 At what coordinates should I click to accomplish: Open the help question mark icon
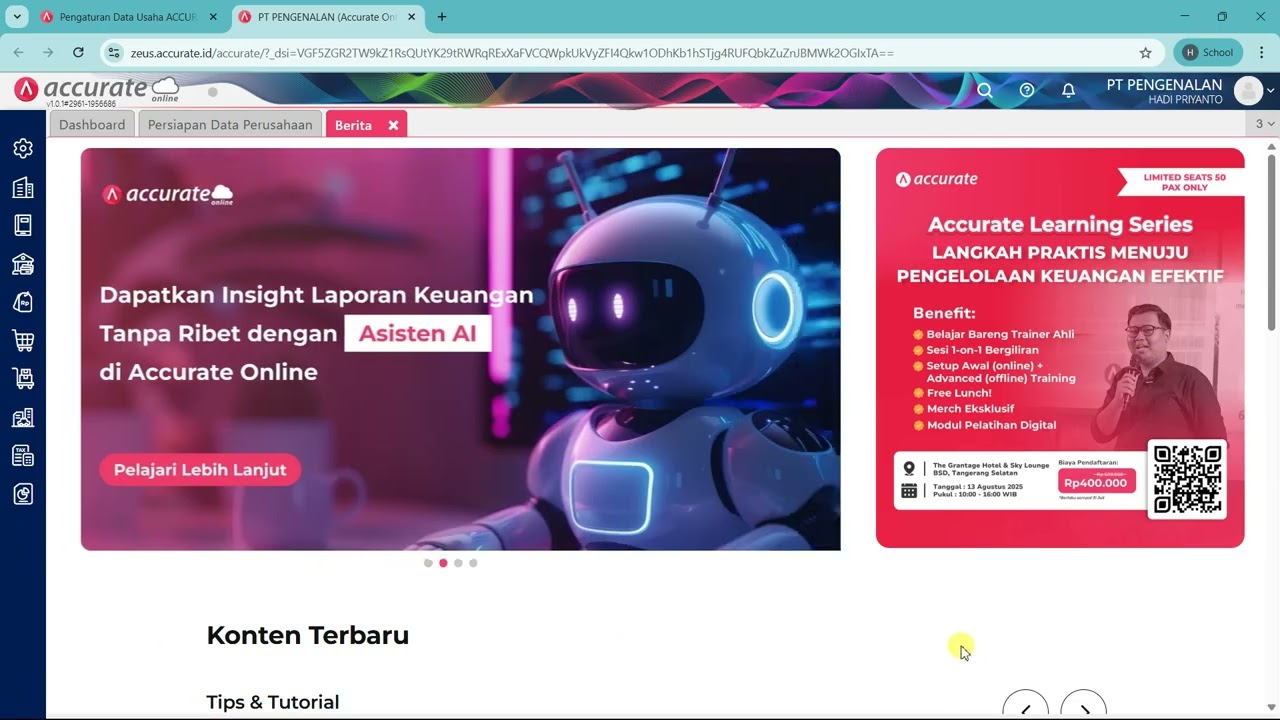(1026, 90)
